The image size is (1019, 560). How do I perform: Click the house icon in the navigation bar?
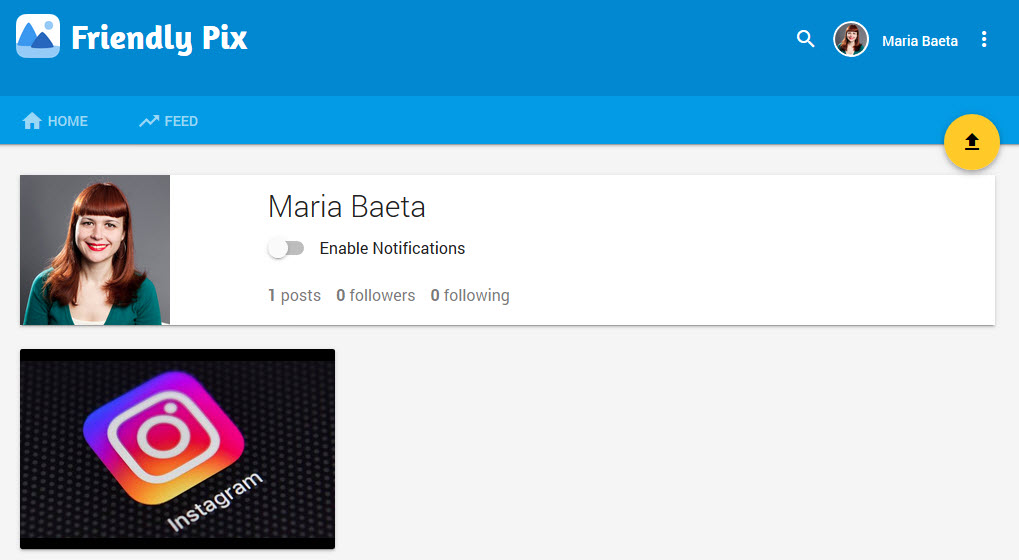(32, 121)
